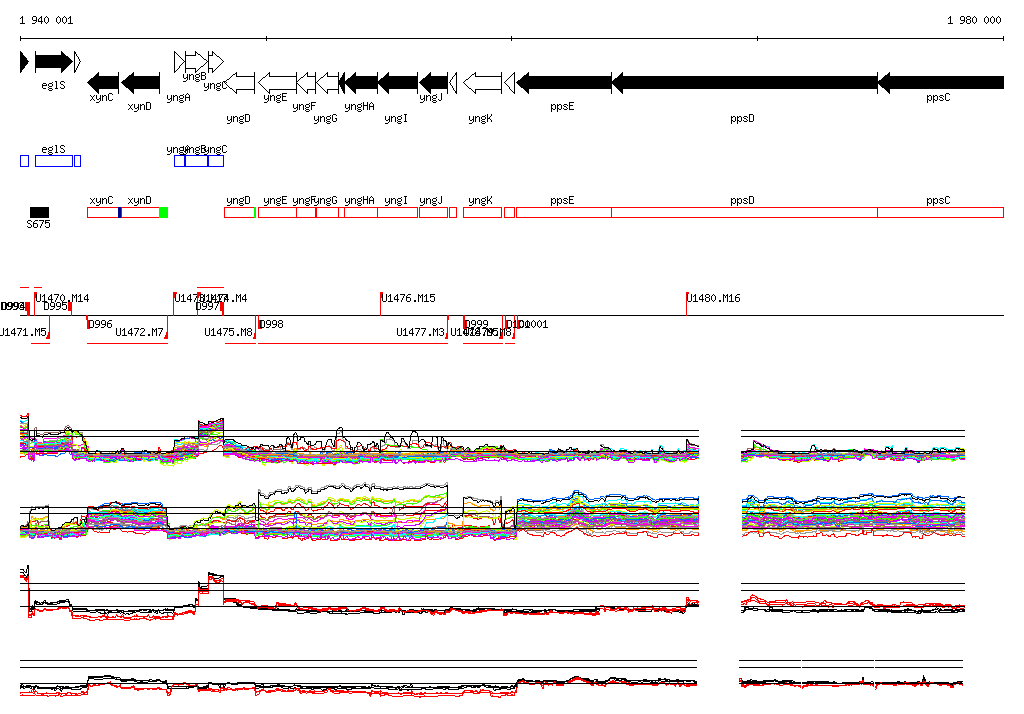Click the end coordinate 1 980 000
Image resolution: width=1024 pixels, height=714 pixels.
pos(974,20)
